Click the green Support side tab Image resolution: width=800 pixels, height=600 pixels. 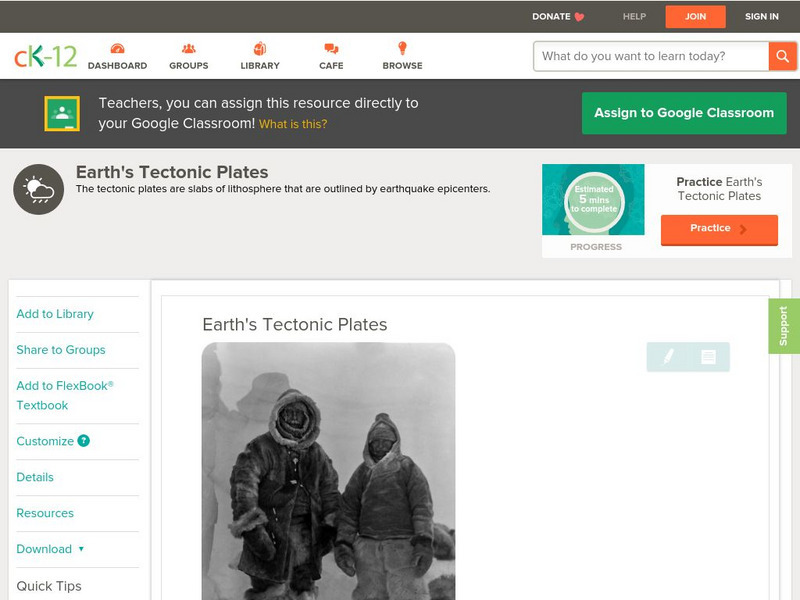784,326
